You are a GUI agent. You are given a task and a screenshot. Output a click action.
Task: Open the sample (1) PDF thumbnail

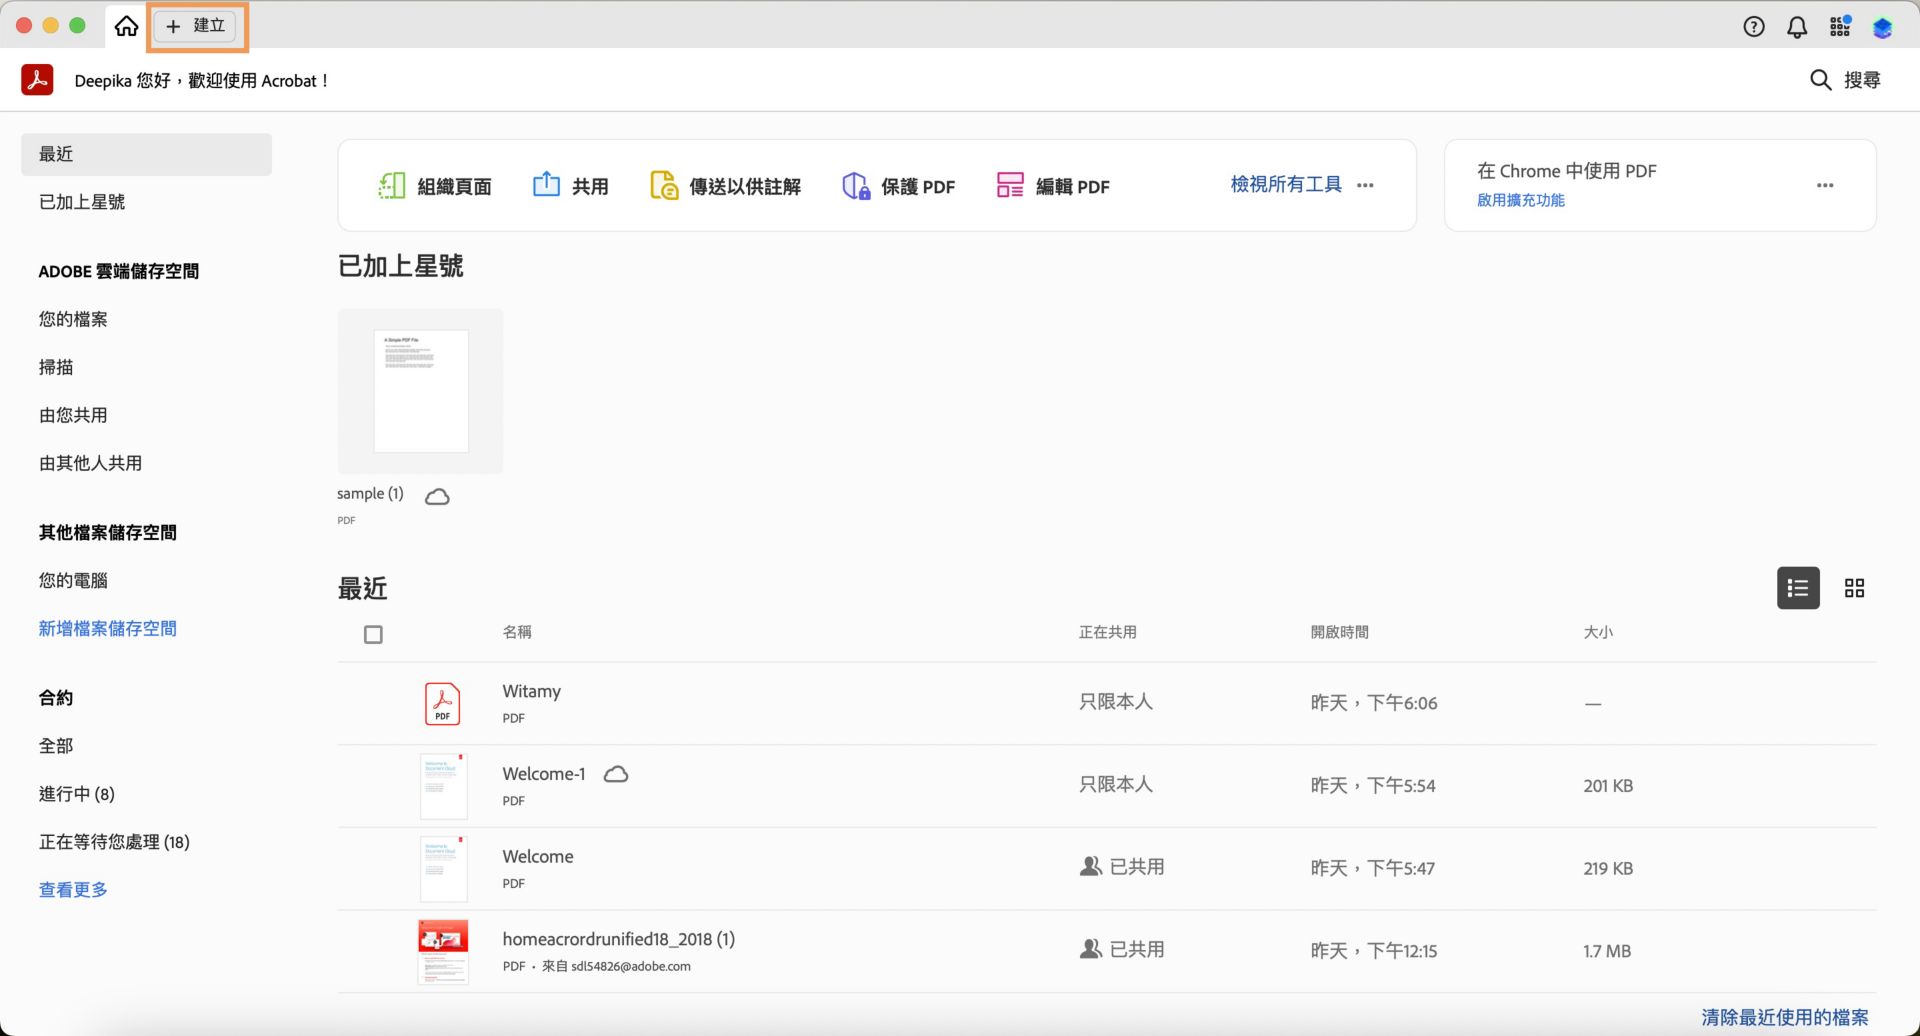(x=419, y=390)
